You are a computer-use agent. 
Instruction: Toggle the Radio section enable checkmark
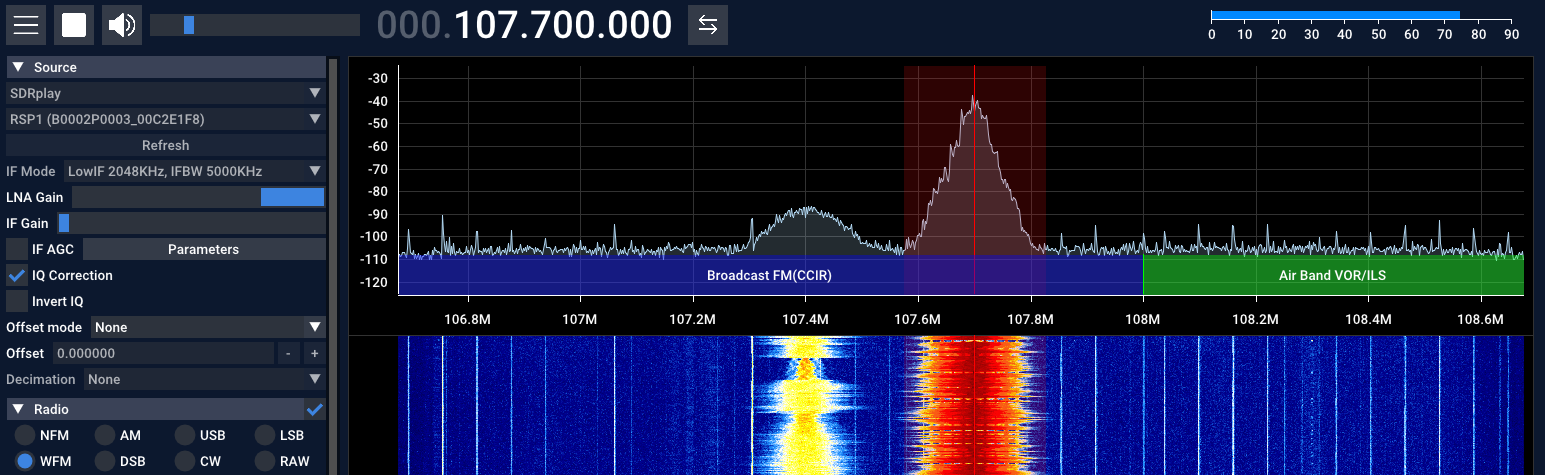coord(315,409)
